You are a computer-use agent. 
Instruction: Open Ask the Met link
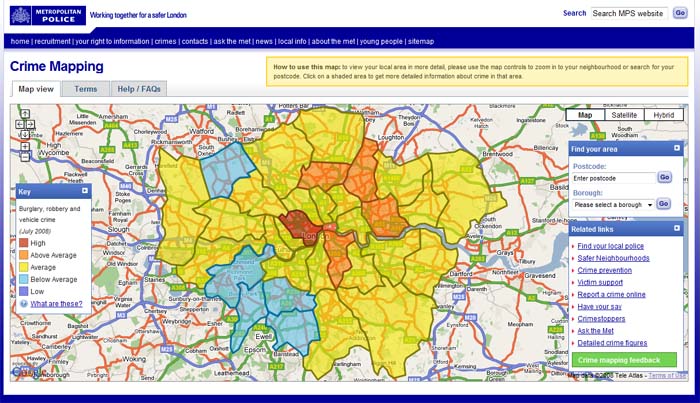point(596,331)
